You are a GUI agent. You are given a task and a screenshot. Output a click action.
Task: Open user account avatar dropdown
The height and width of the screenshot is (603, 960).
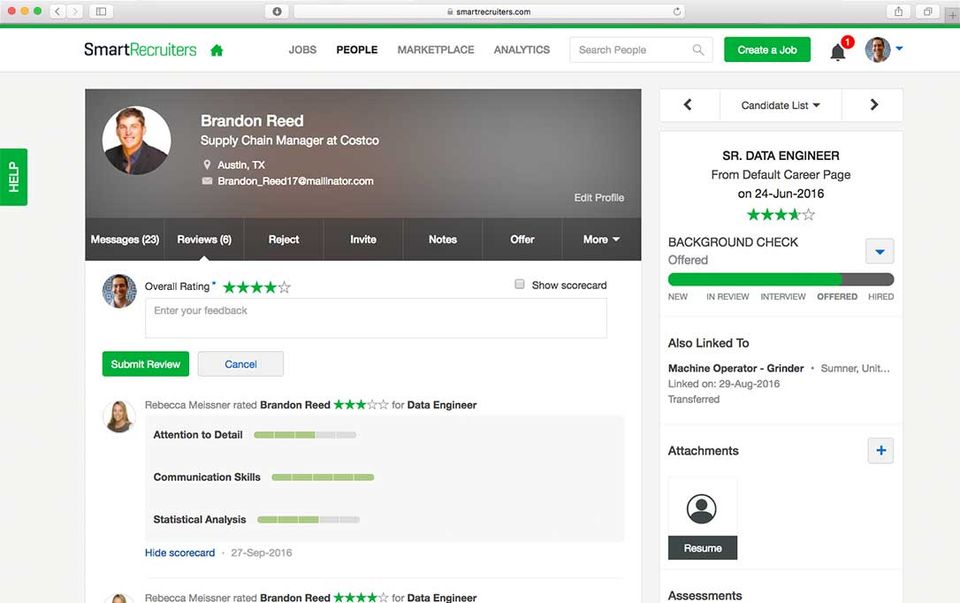[x=883, y=50]
